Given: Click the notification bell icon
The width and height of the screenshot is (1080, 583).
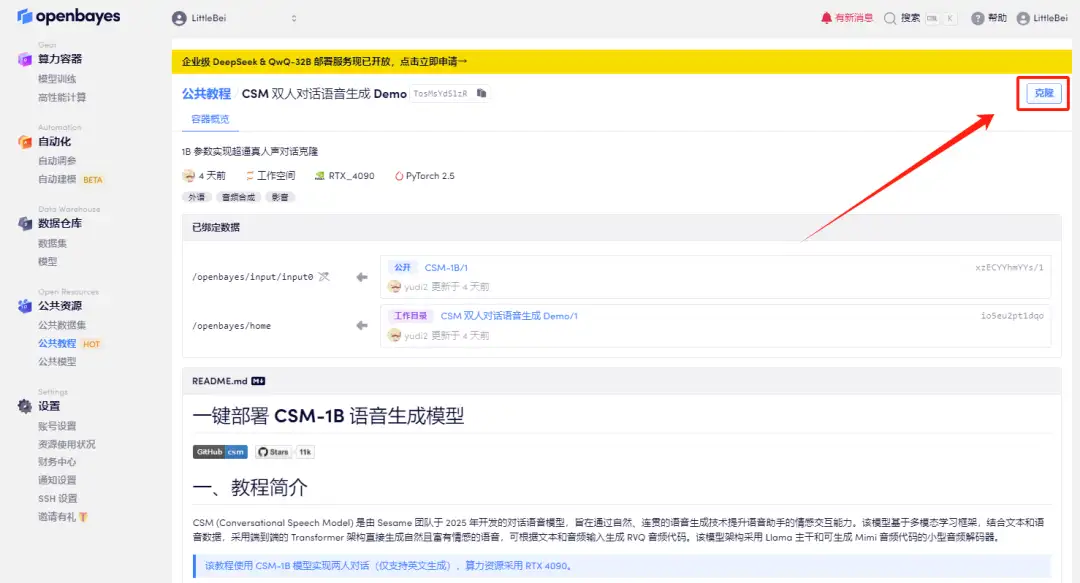Looking at the screenshot, I should [826, 18].
